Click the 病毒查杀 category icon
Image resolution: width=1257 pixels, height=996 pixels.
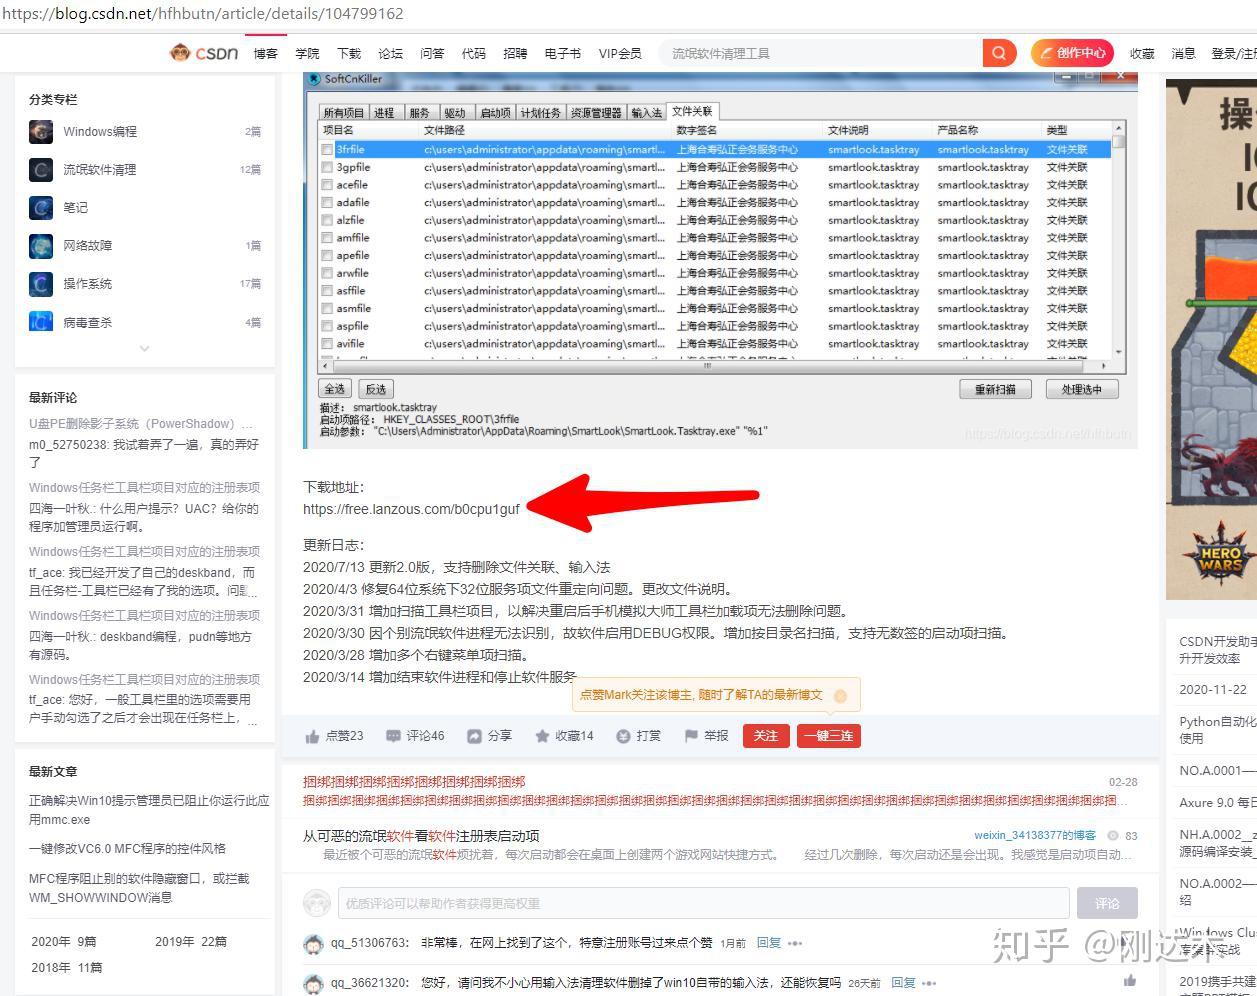click(41, 322)
